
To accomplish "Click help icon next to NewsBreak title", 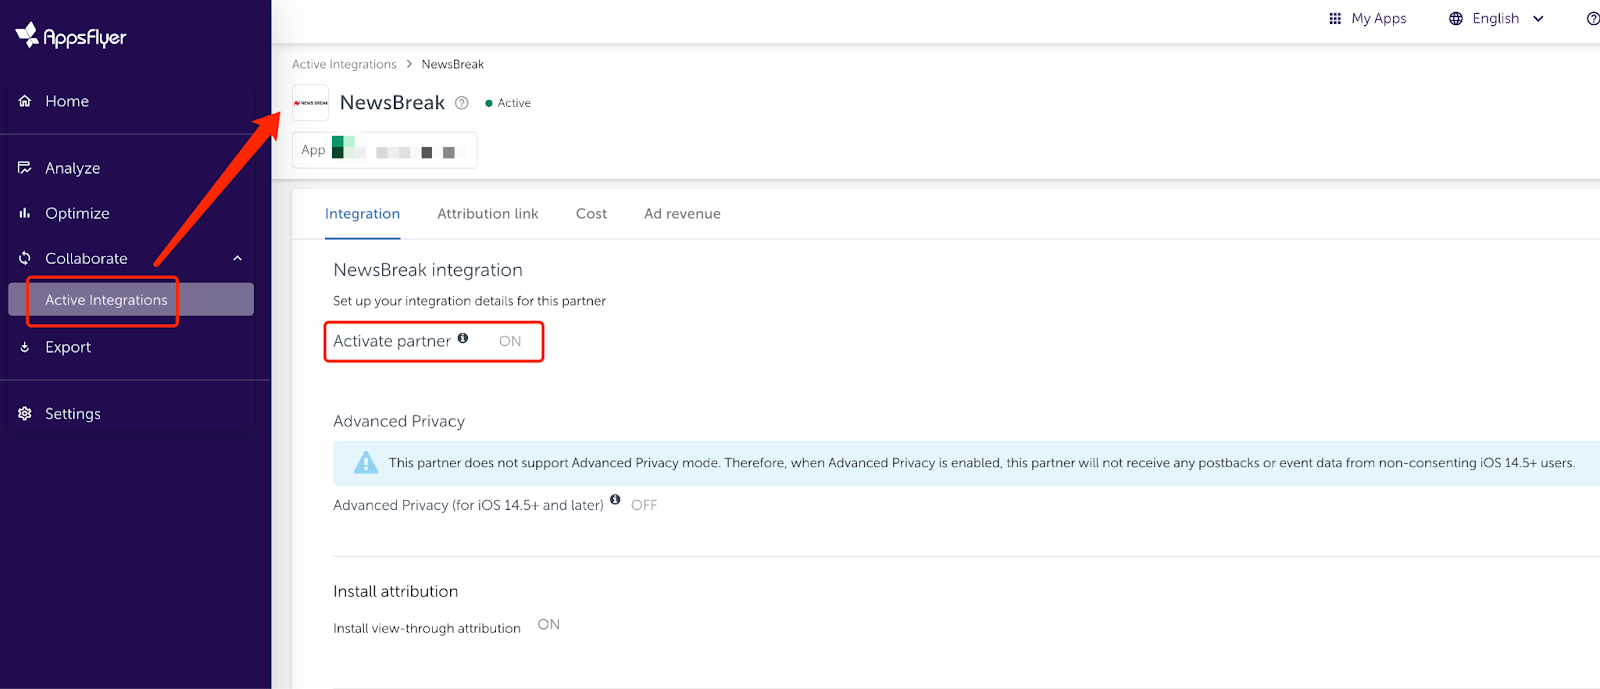I will coord(462,103).
